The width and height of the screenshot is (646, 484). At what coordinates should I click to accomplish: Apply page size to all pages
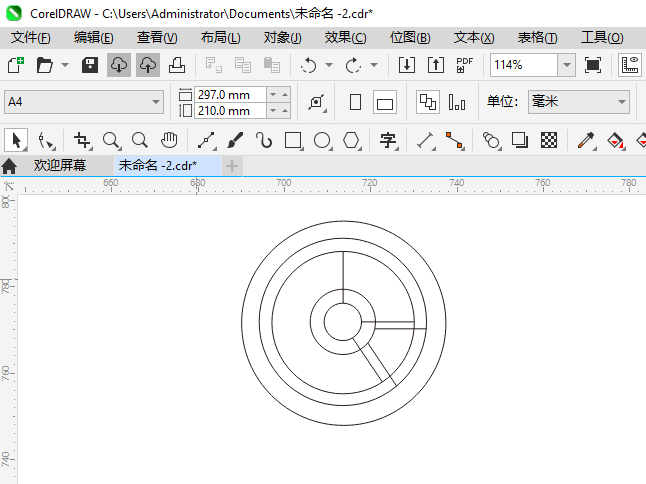(428, 102)
